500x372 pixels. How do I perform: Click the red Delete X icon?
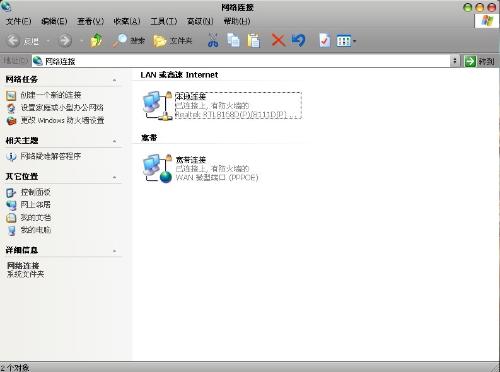(278, 40)
